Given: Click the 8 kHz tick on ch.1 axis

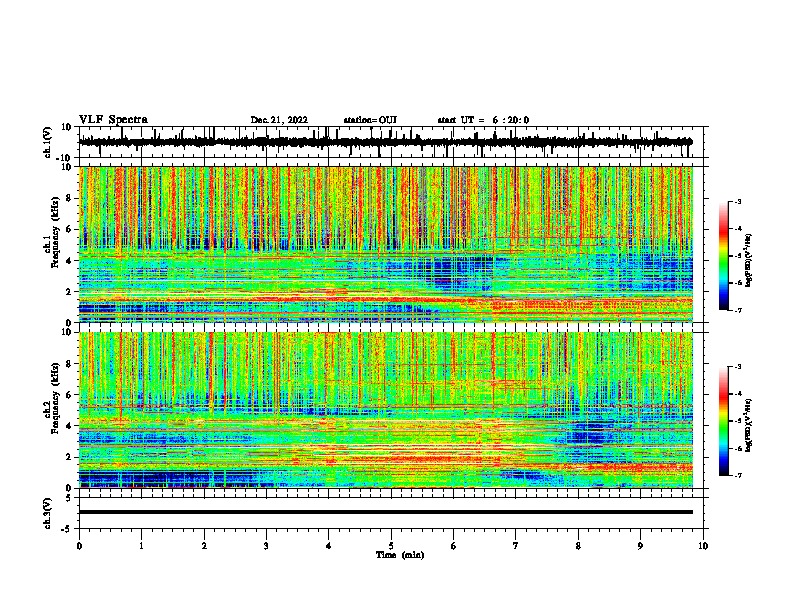Looking at the screenshot, I should (x=70, y=198).
